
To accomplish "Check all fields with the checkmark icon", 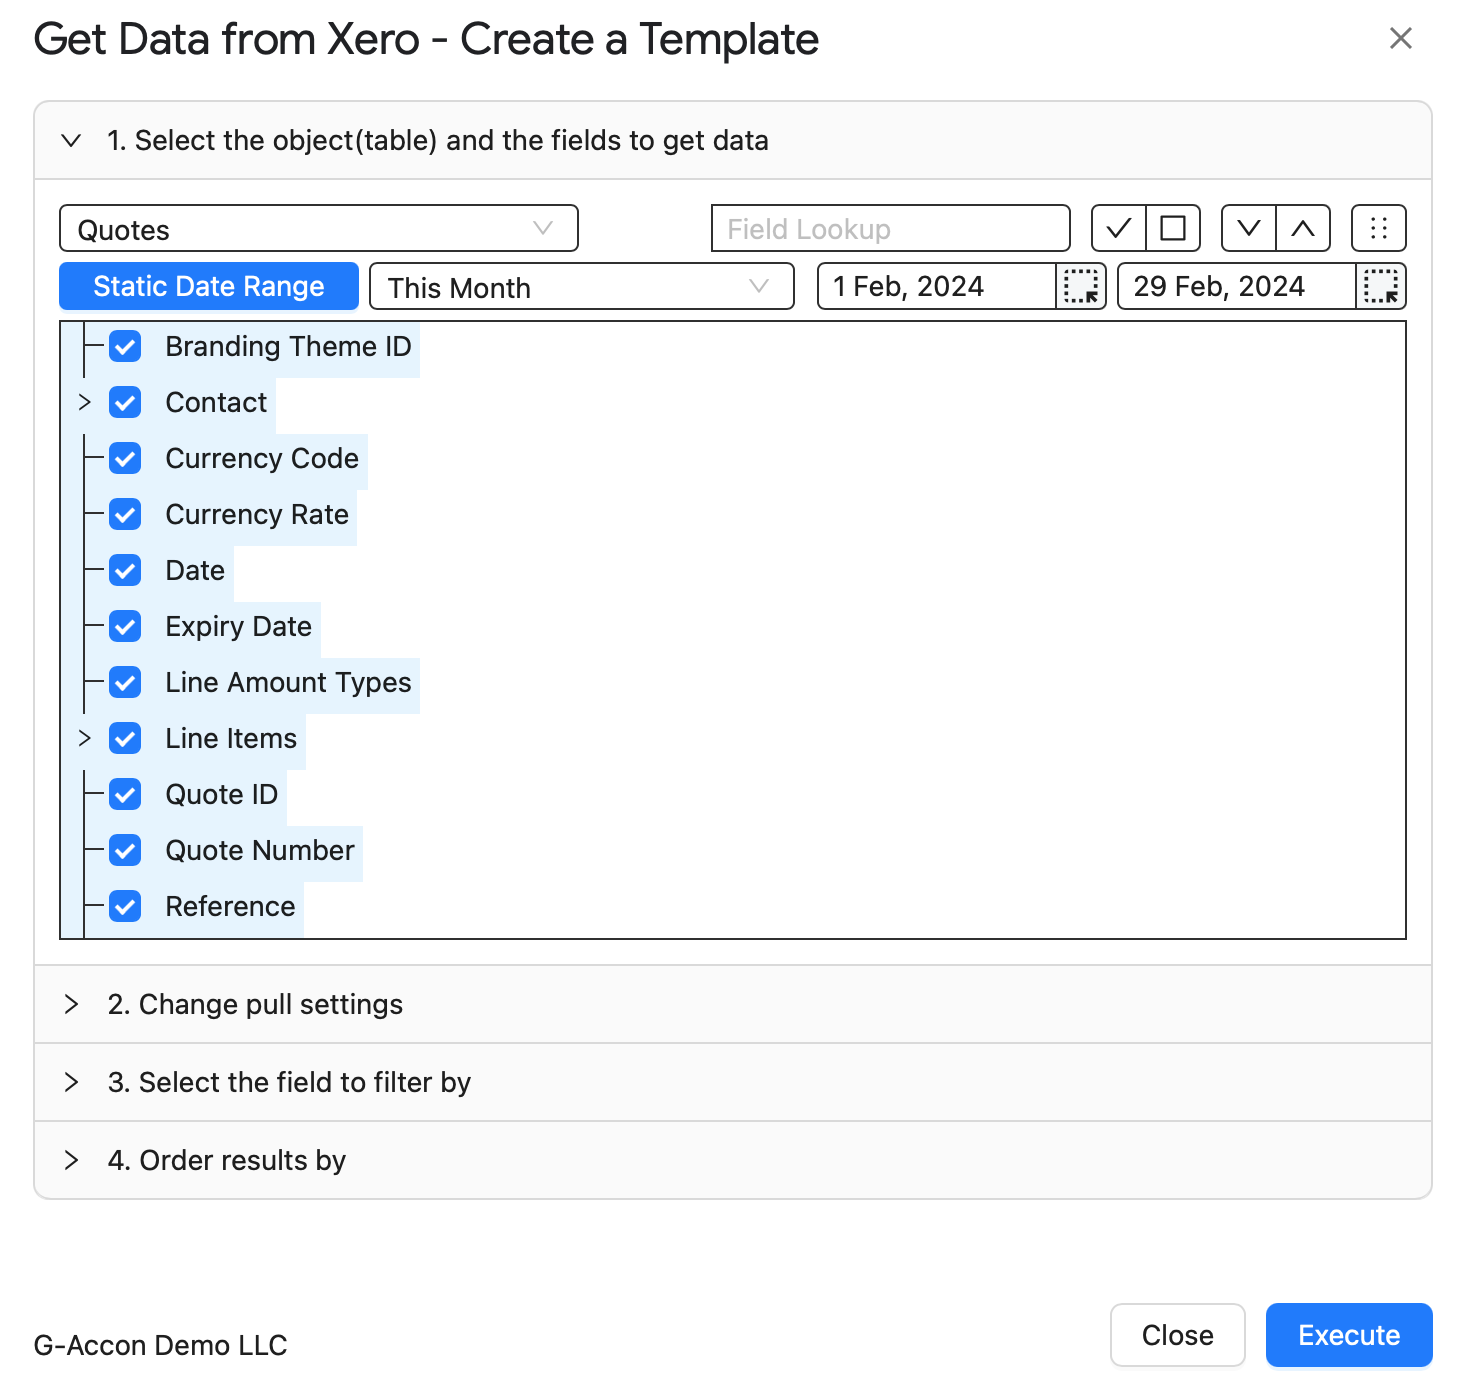I will tap(1118, 228).
